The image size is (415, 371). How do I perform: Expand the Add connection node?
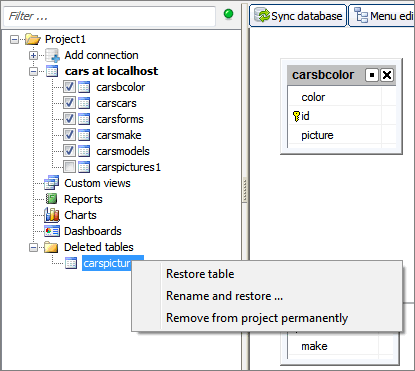[33, 55]
